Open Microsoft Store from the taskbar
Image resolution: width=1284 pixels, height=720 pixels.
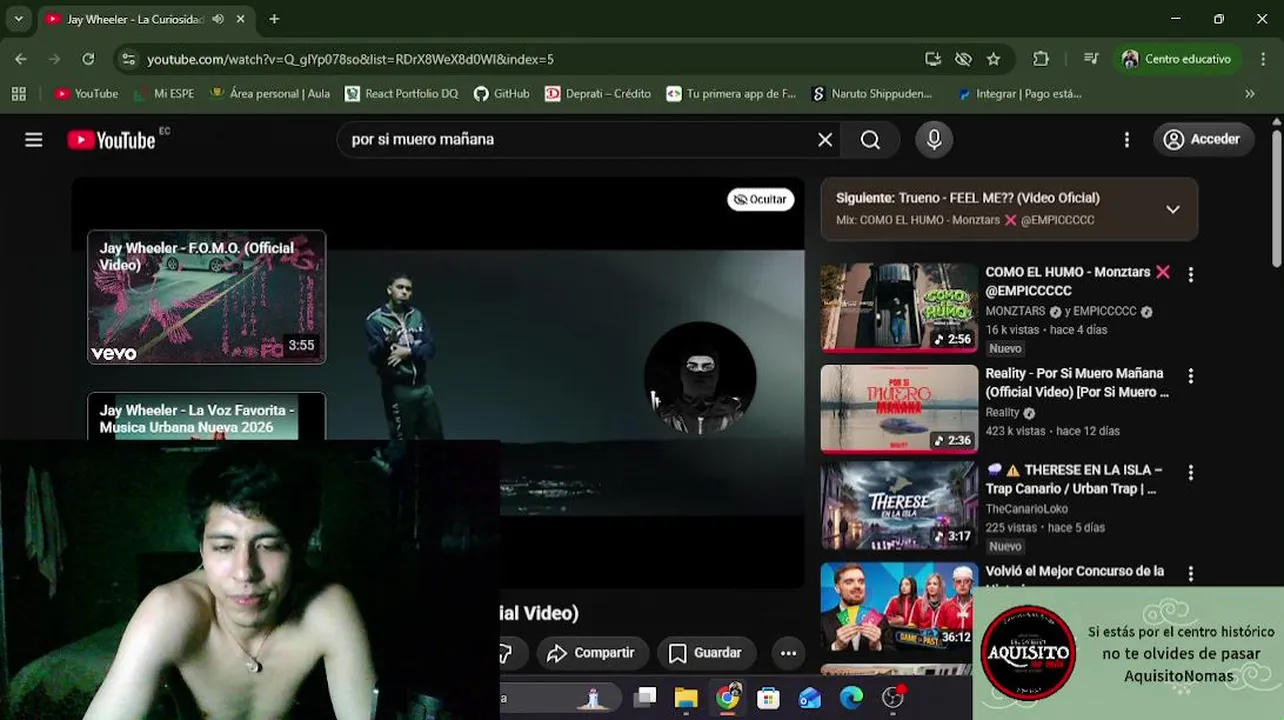point(768,697)
